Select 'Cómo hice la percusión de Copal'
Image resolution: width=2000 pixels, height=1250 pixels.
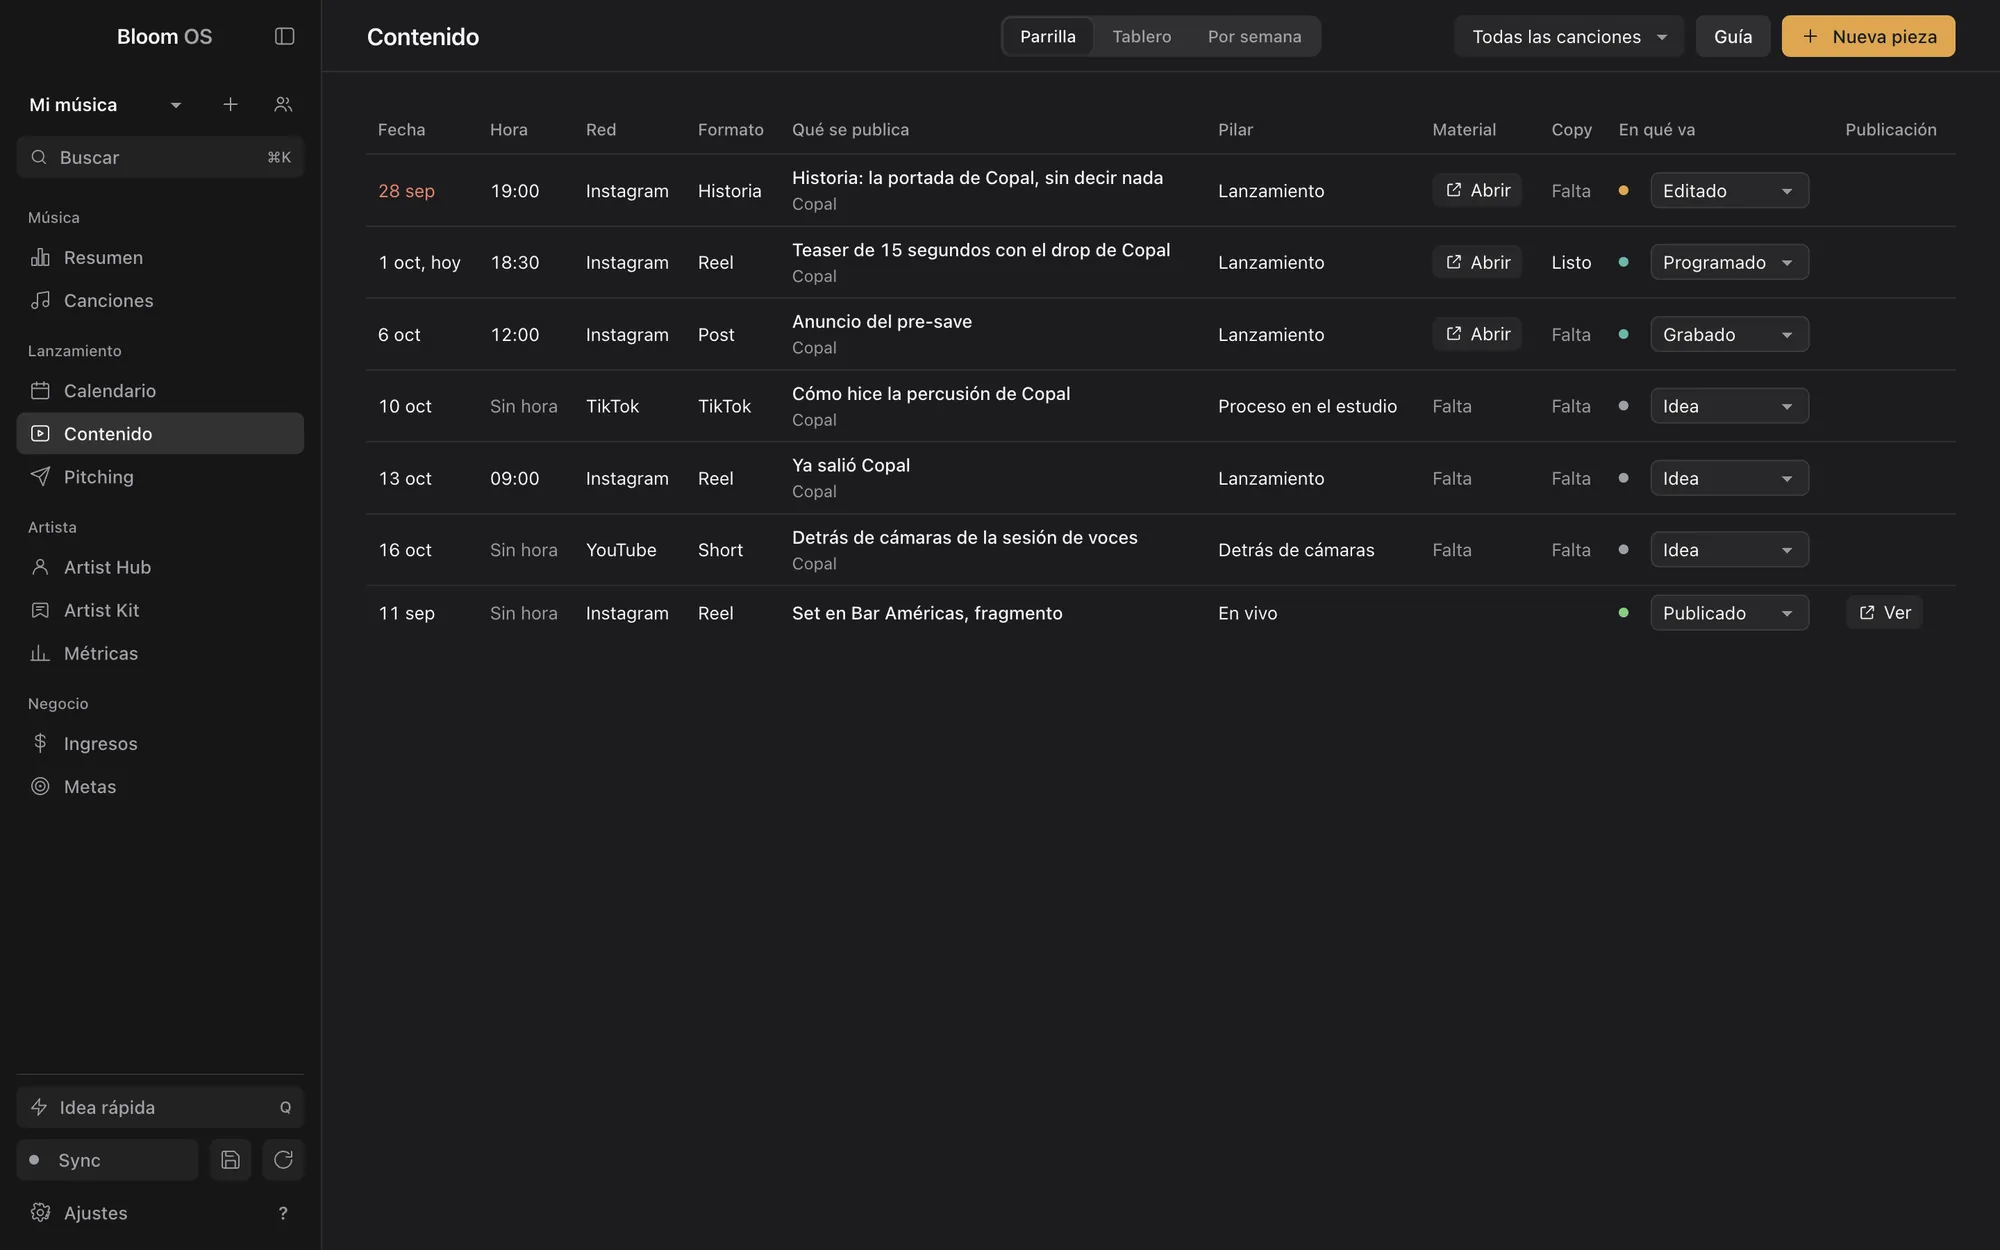pos(931,393)
